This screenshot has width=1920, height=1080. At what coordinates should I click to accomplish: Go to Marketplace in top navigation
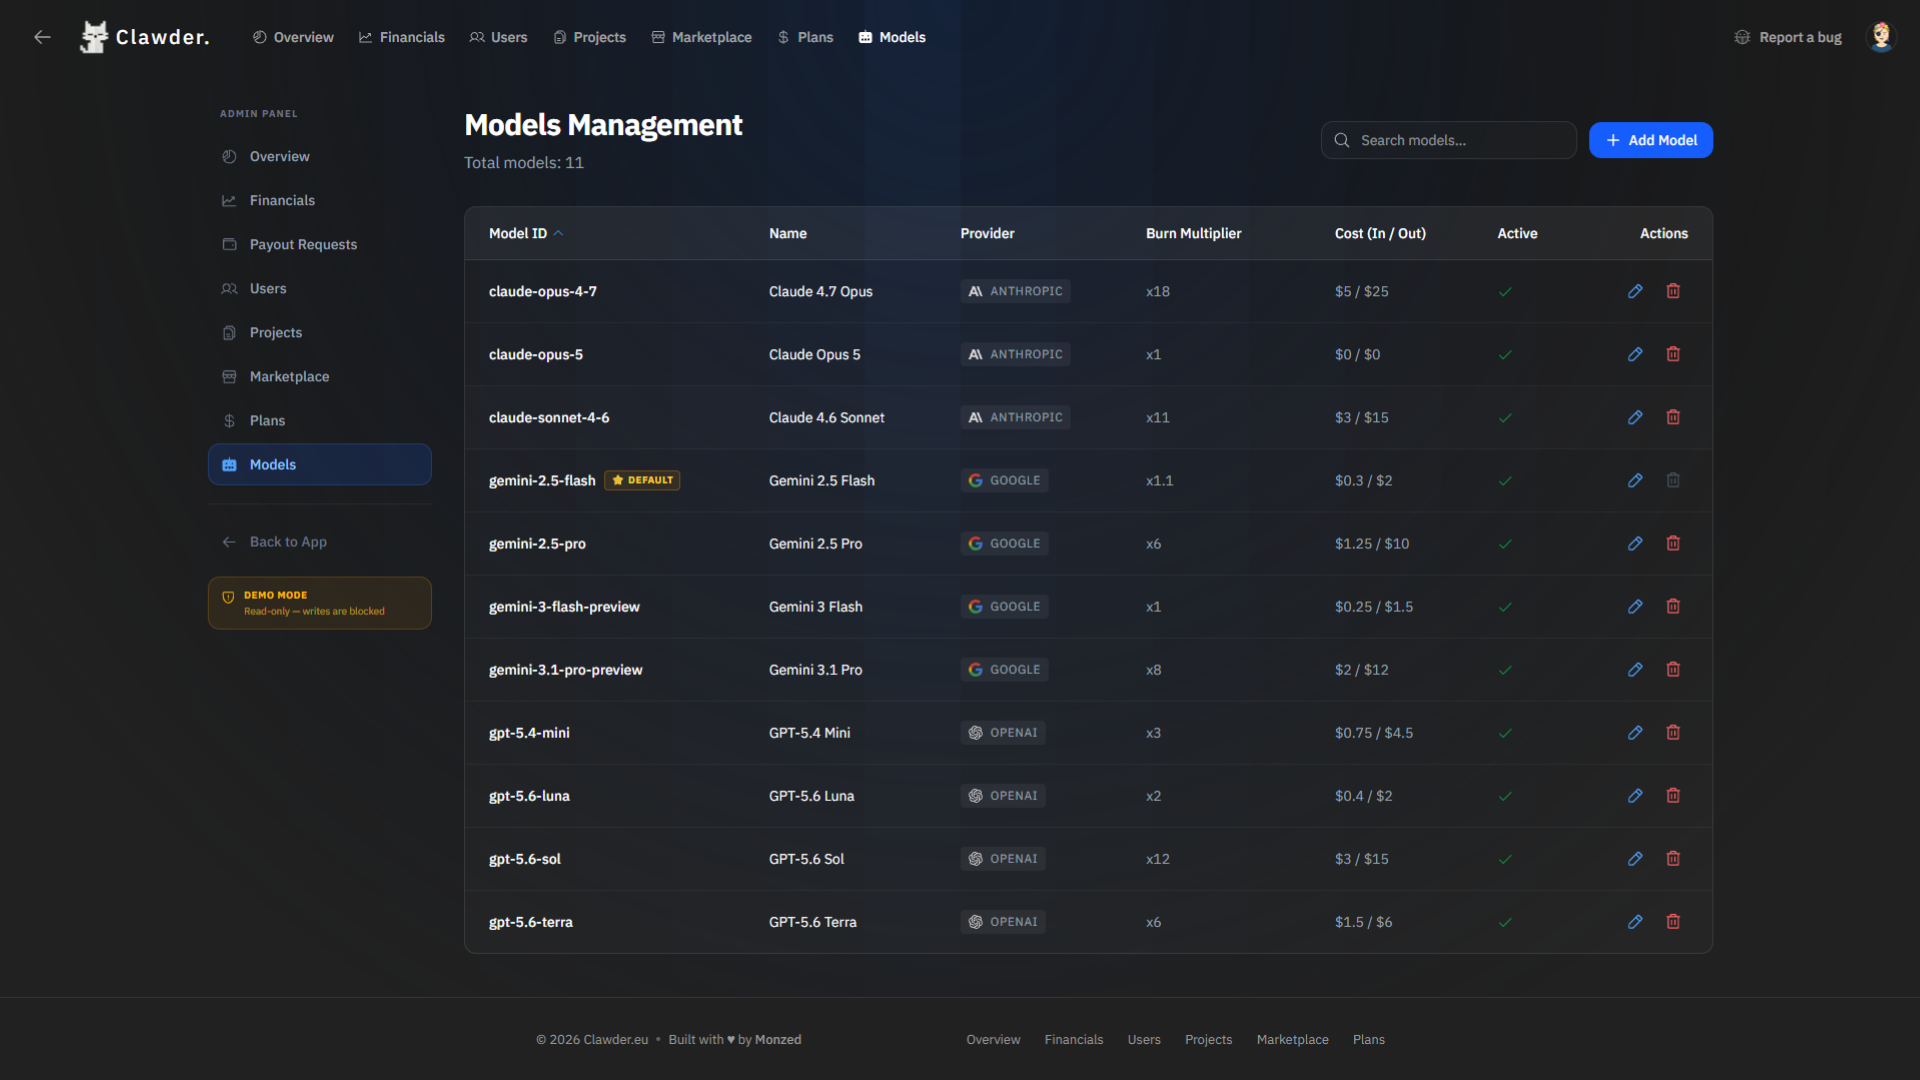(701, 37)
